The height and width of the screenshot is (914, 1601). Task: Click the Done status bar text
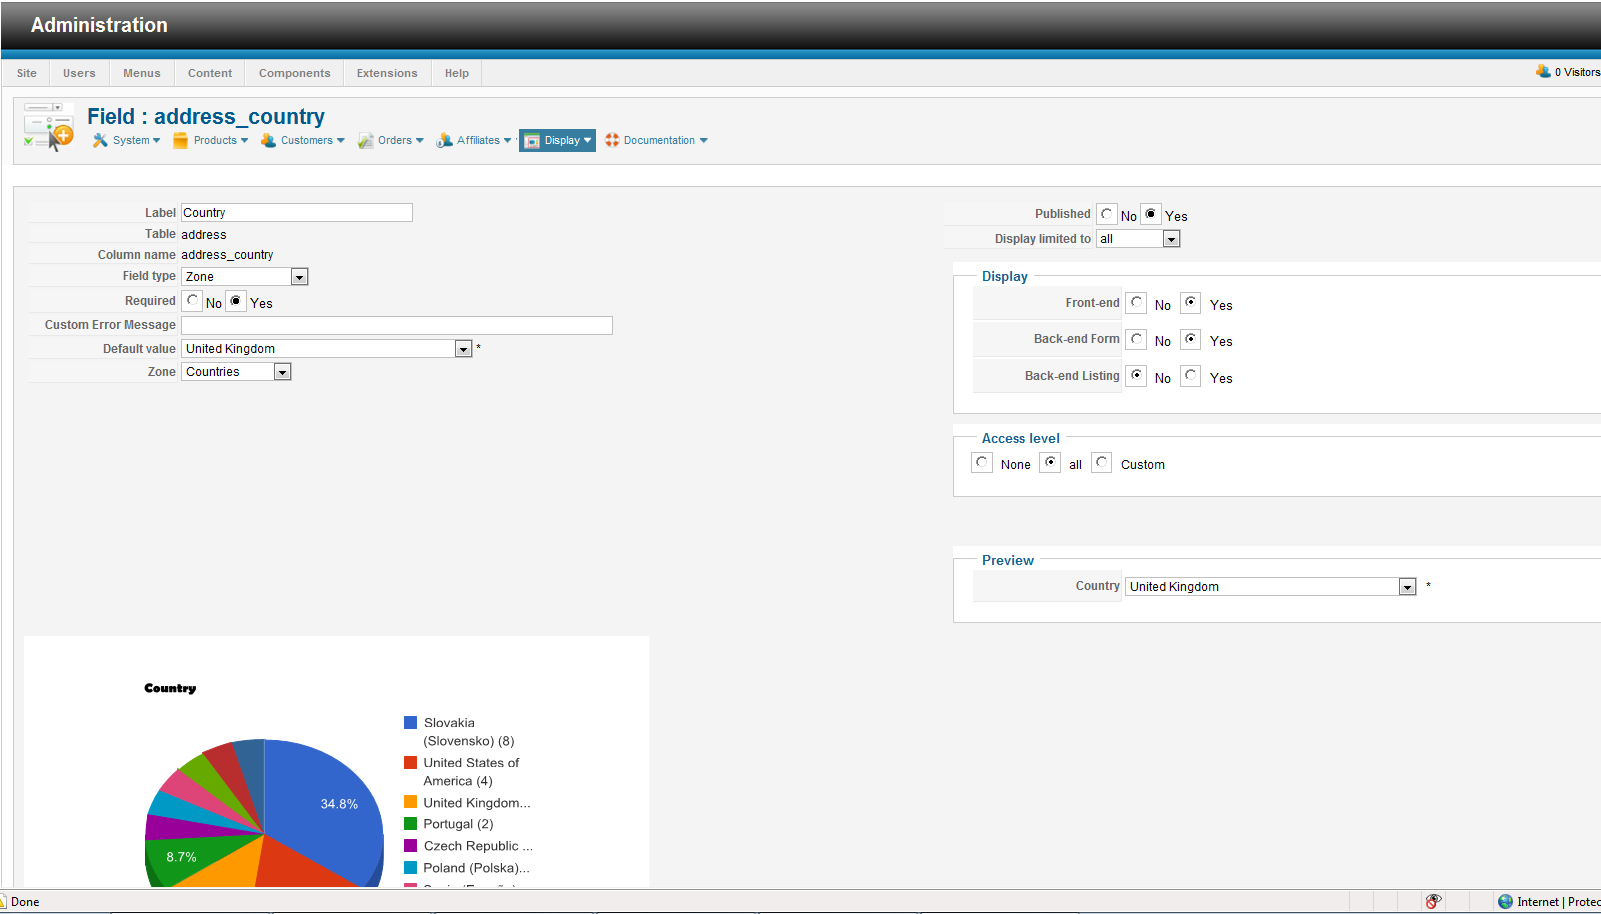(x=25, y=902)
